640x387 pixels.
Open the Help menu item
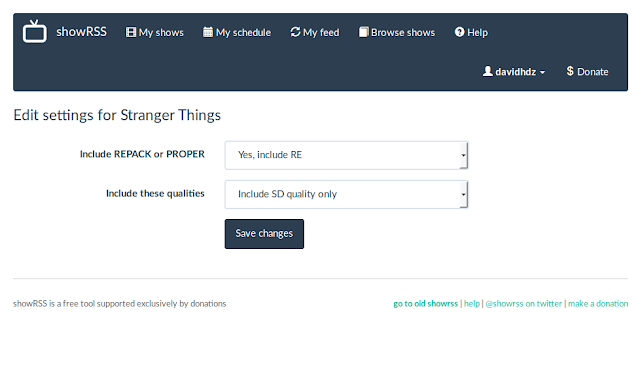click(x=471, y=32)
